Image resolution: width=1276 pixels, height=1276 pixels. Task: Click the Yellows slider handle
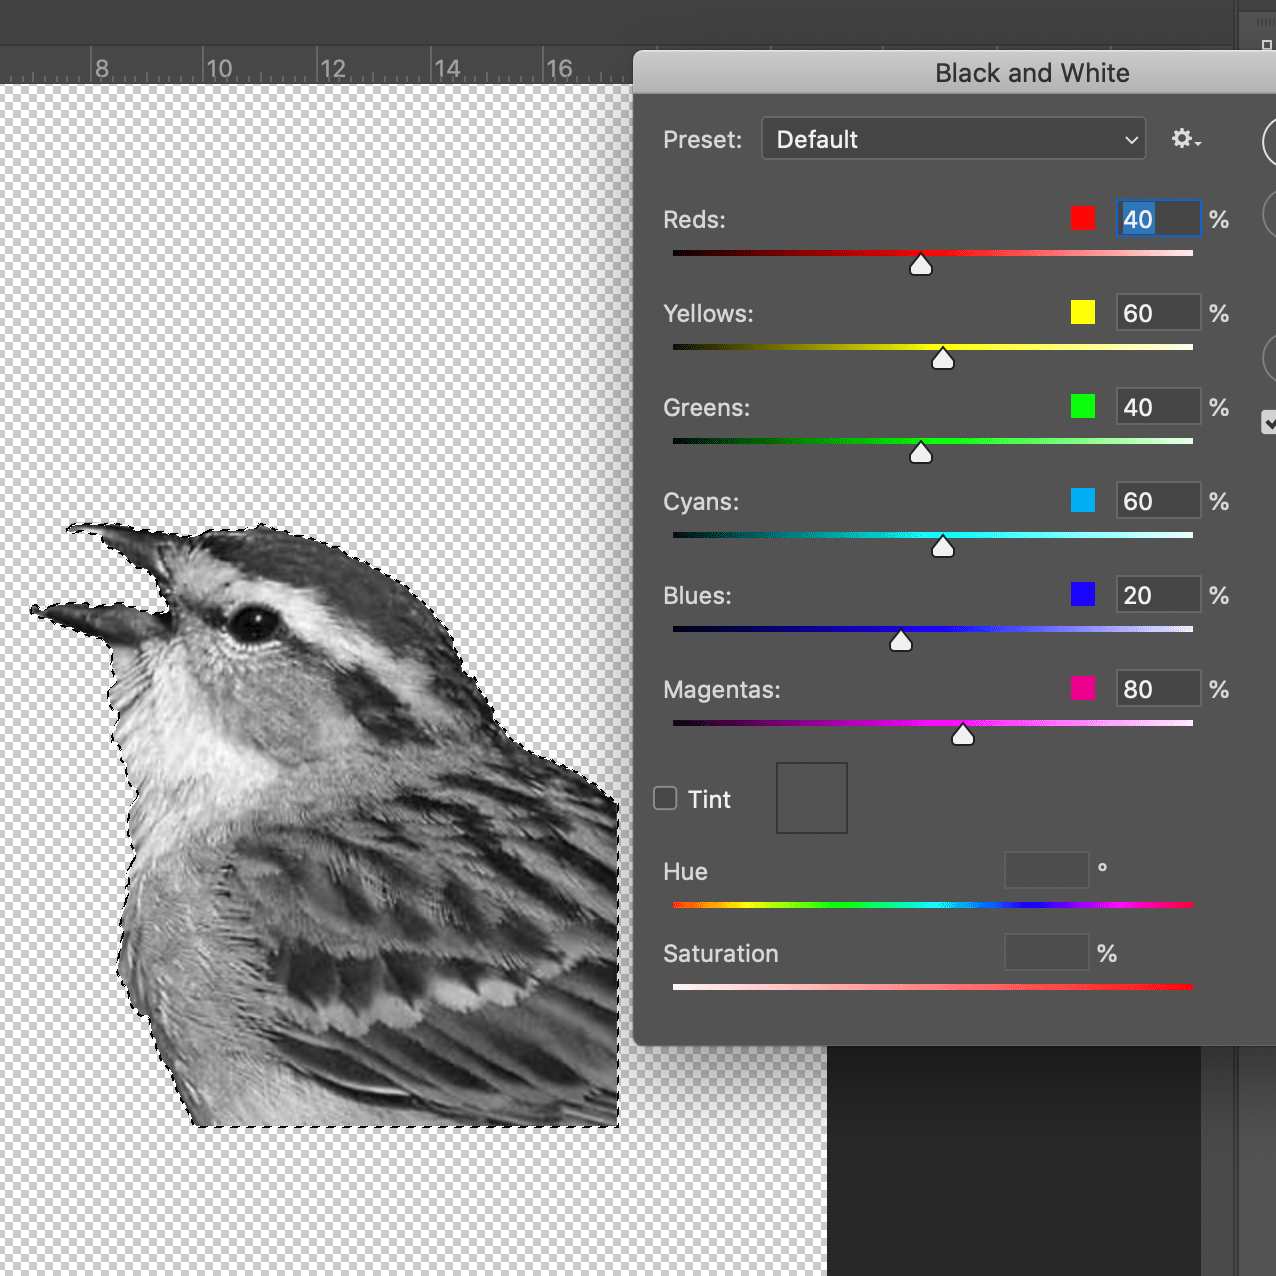(x=943, y=359)
